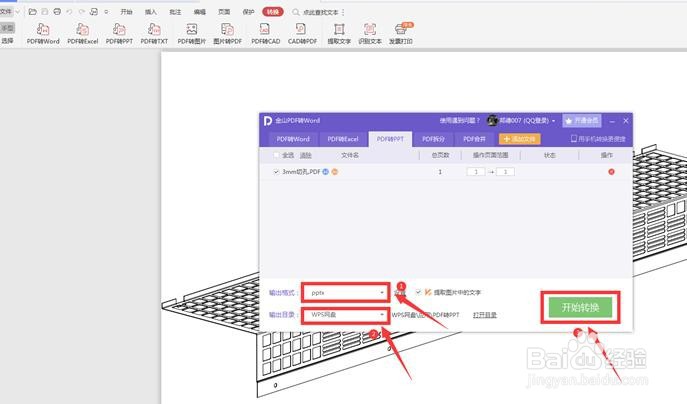Switch to PDF转Excel tab in dialog
Image resolution: width=687 pixels, height=404 pixels.
click(x=343, y=139)
